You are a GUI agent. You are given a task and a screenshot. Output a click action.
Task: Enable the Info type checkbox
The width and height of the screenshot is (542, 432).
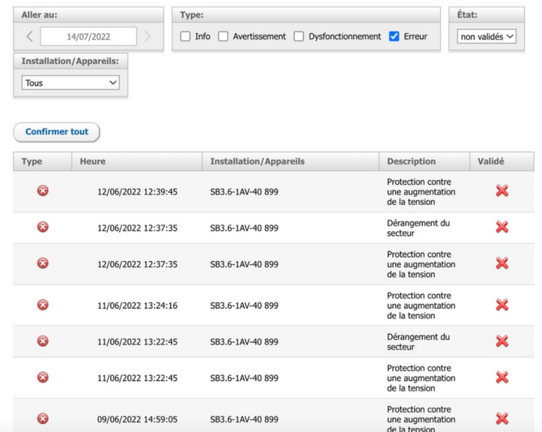(185, 36)
